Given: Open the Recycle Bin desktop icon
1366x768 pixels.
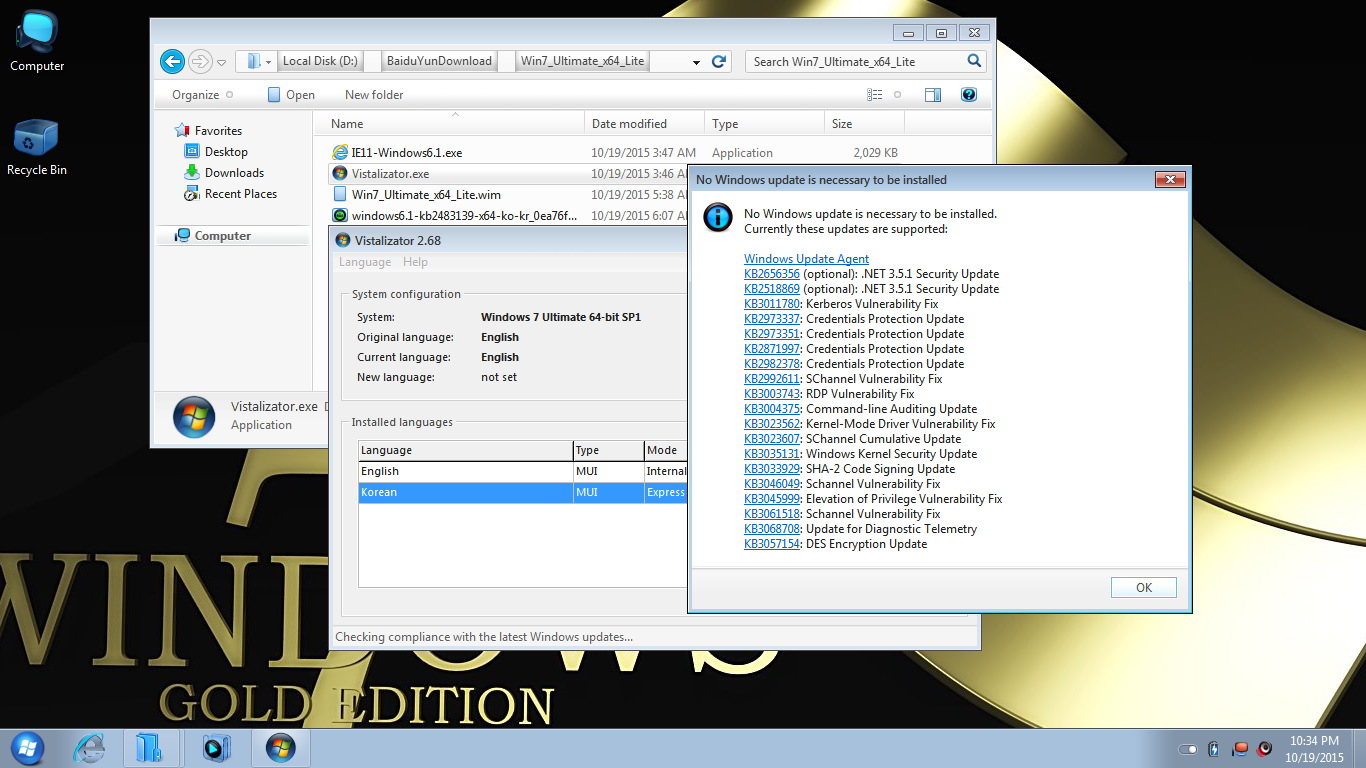Looking at the screenshot, I should tap(37, 148).
